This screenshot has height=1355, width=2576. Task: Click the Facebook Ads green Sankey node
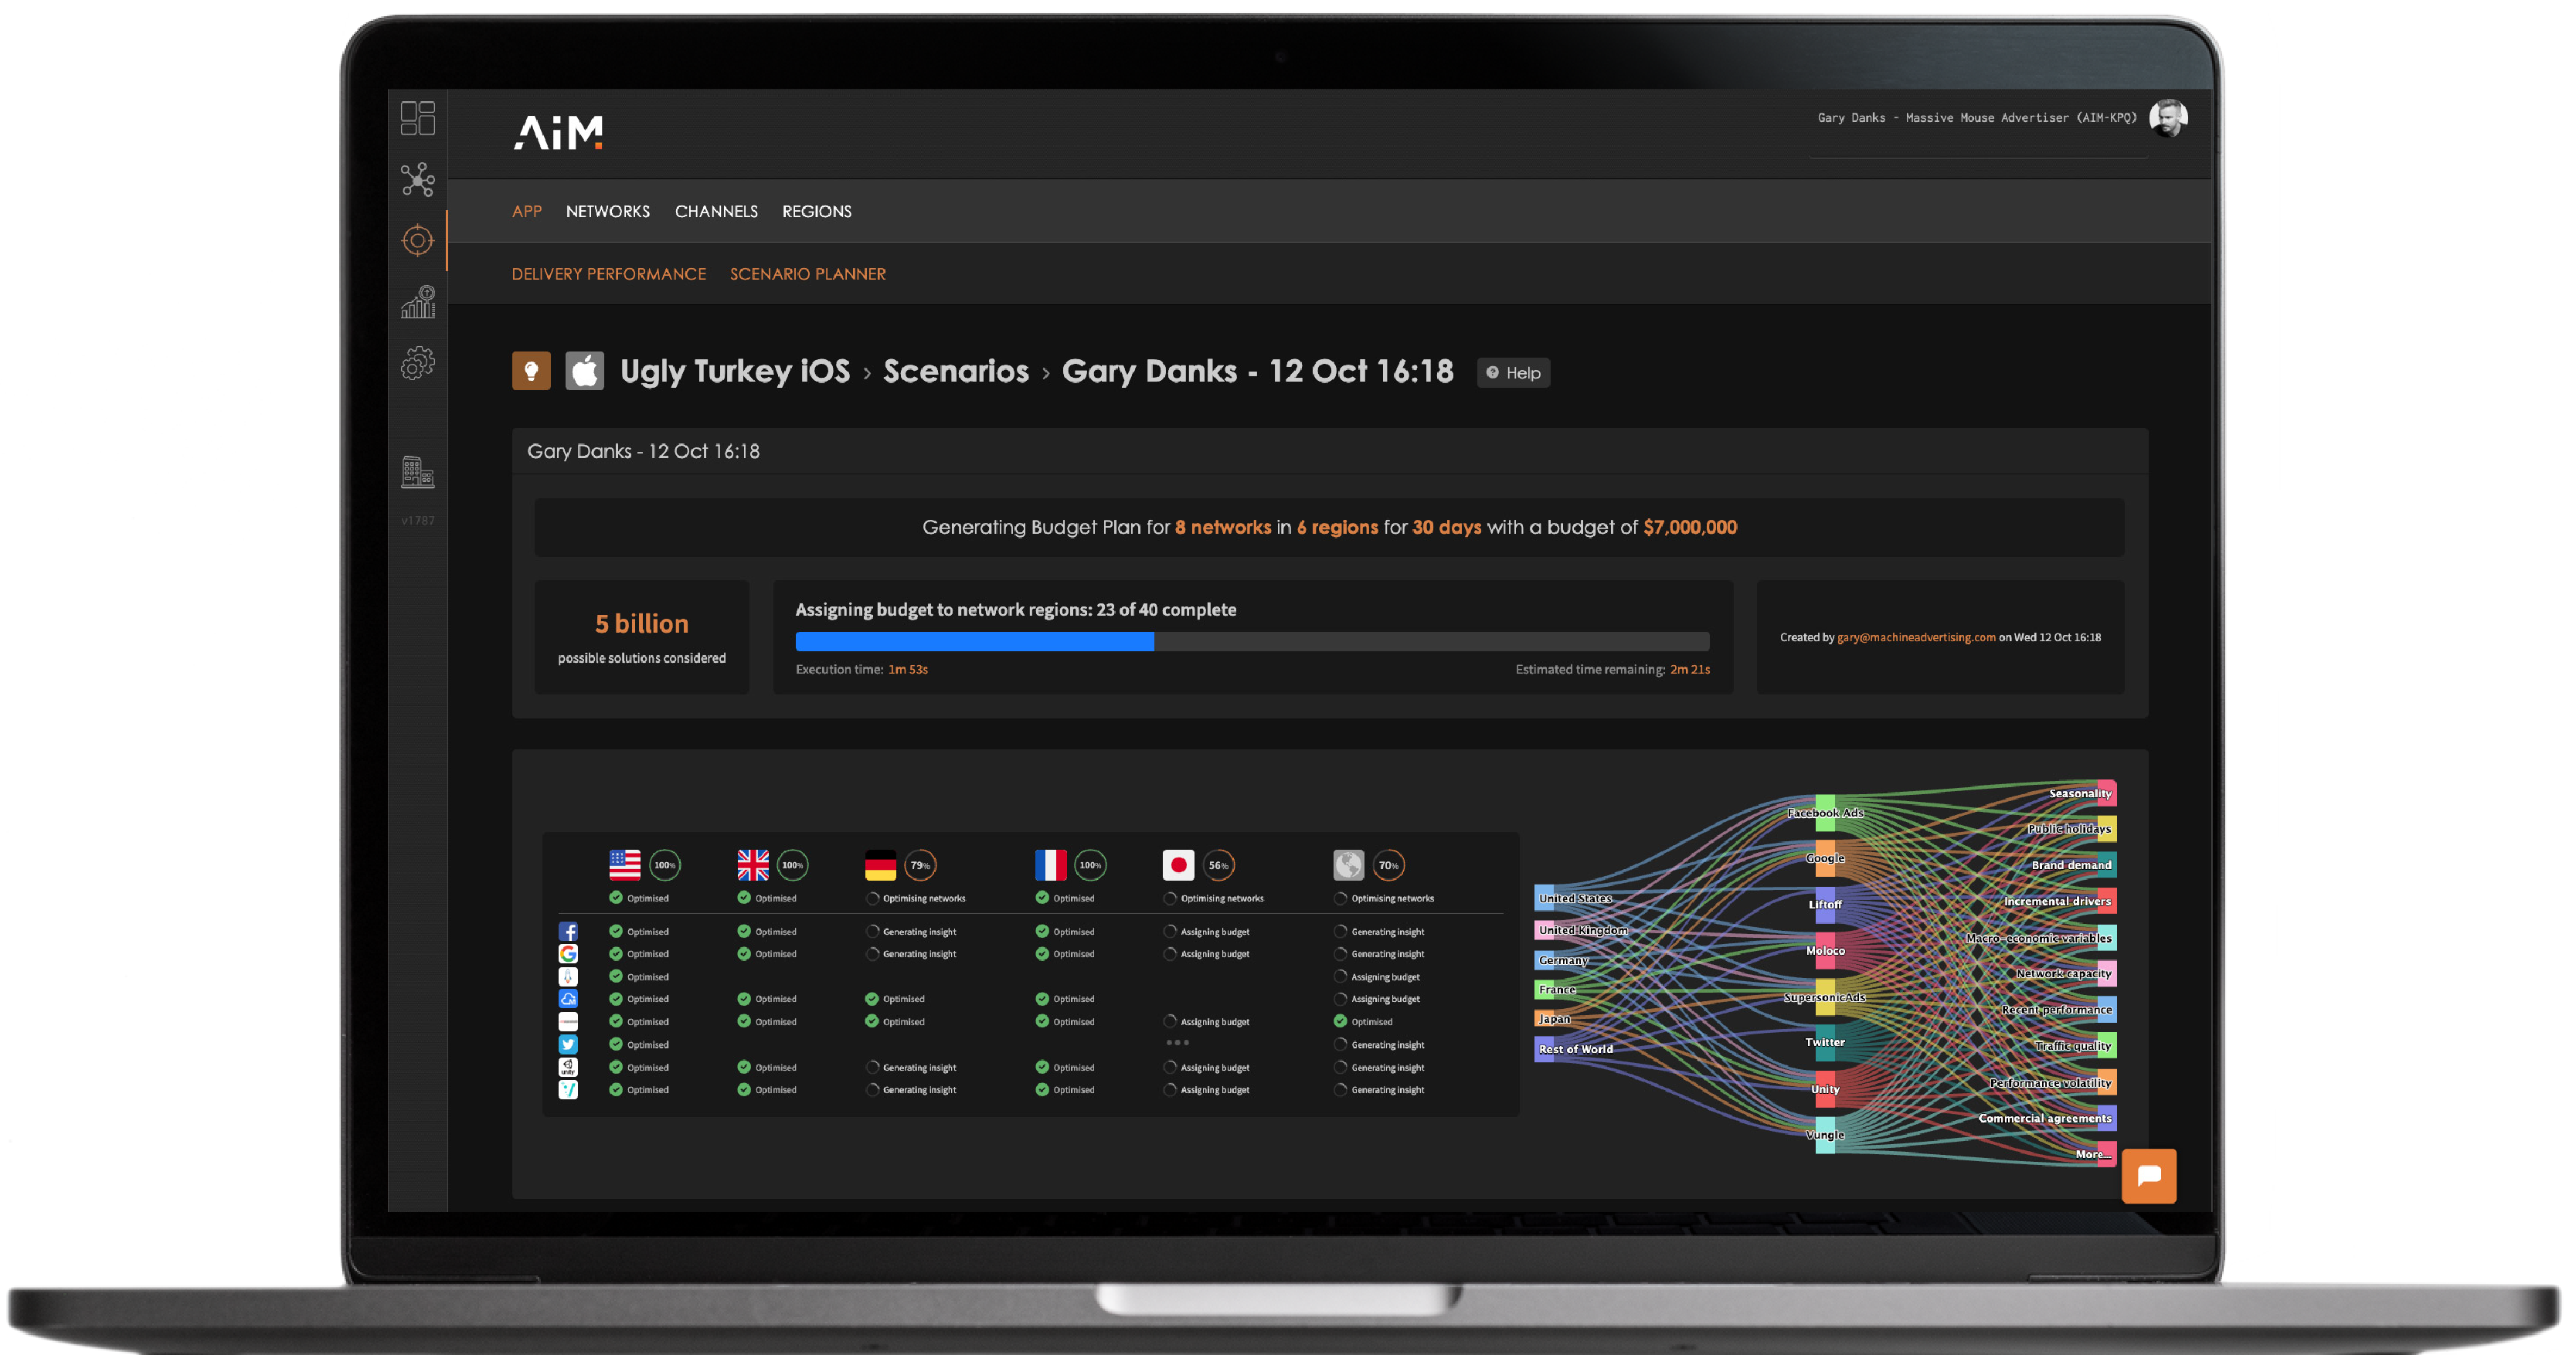[1825, 812]
